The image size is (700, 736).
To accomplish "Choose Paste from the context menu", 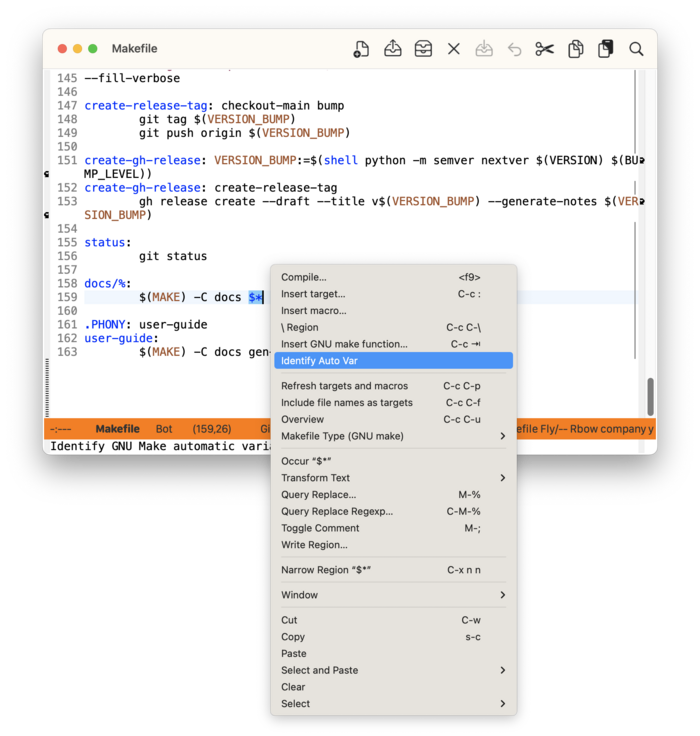I will pos(393,653).
